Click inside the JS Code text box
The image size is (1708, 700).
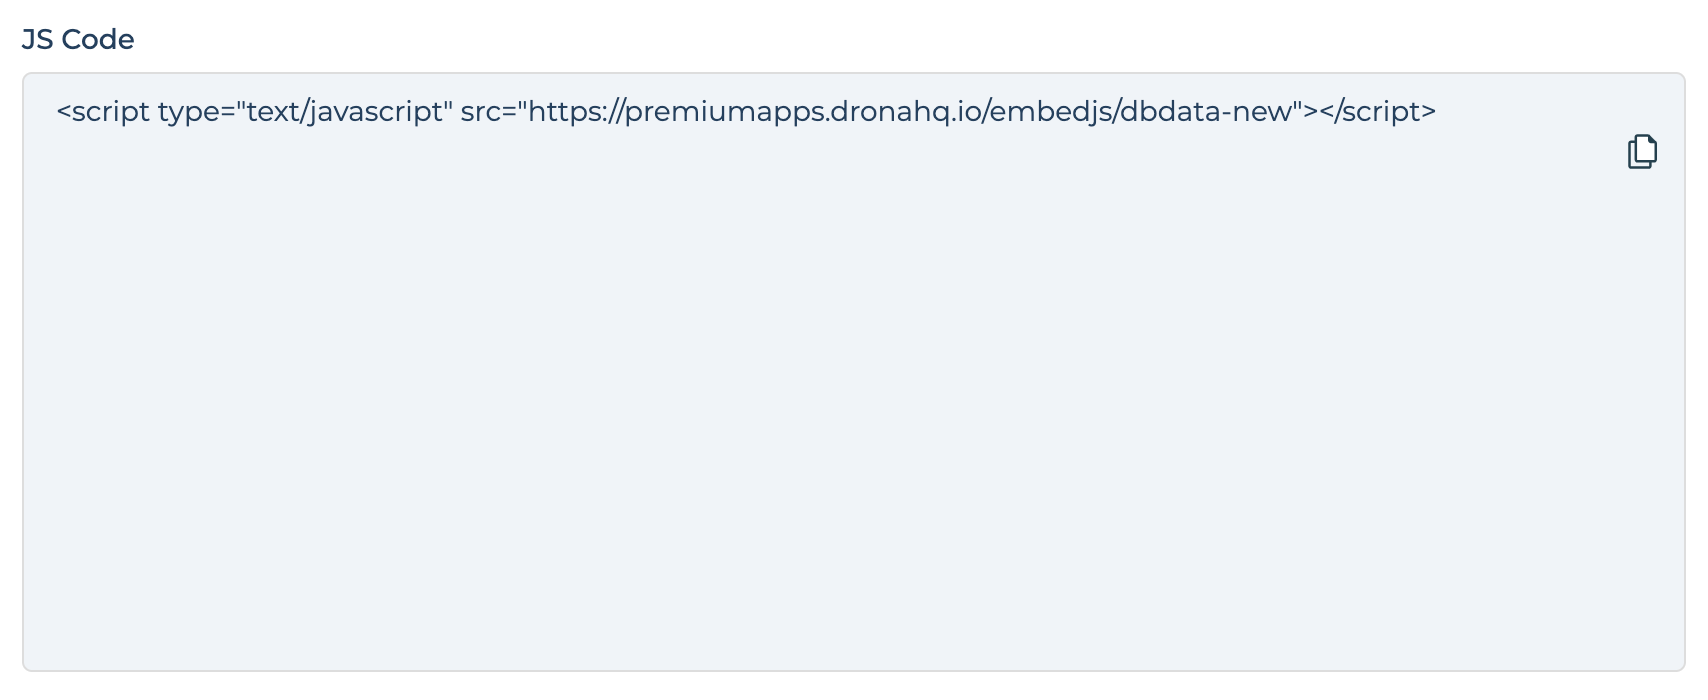click(854, 372)
